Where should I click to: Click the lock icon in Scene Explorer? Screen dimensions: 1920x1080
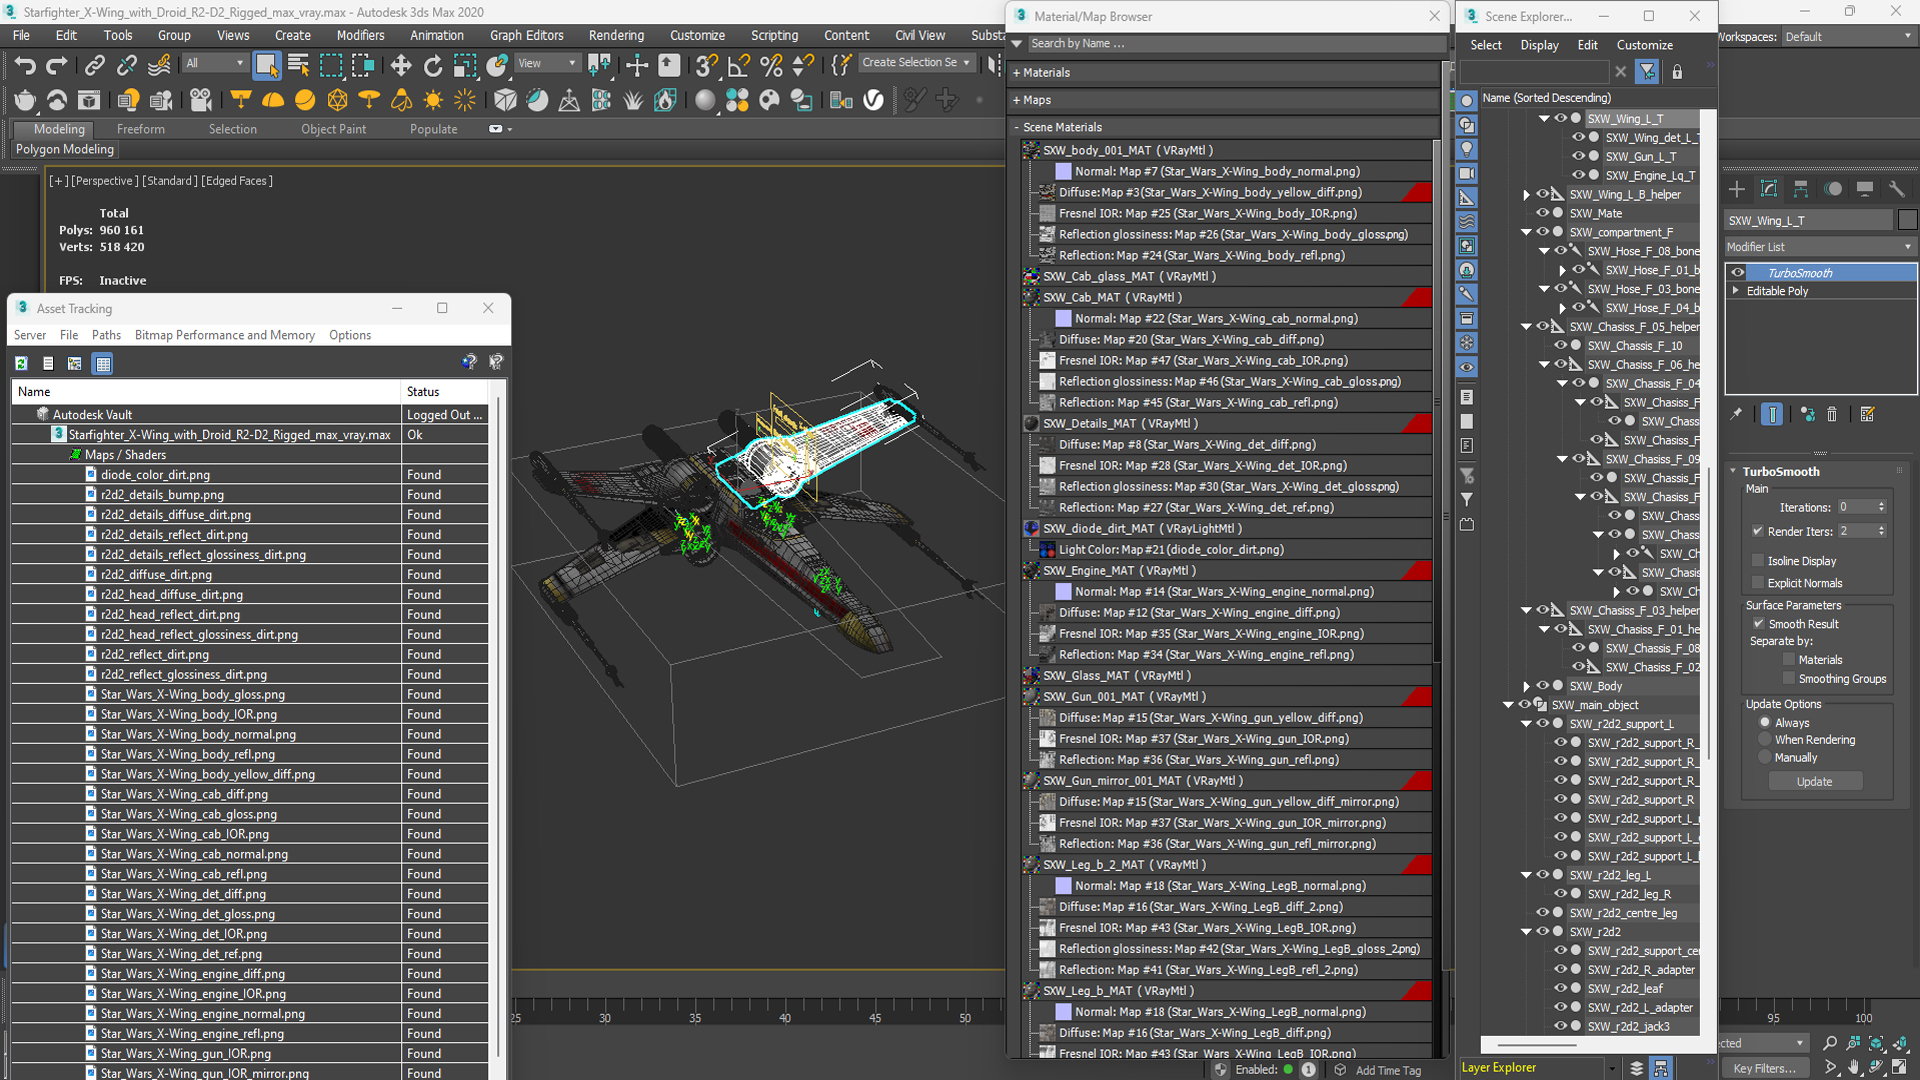(1678, 72)
